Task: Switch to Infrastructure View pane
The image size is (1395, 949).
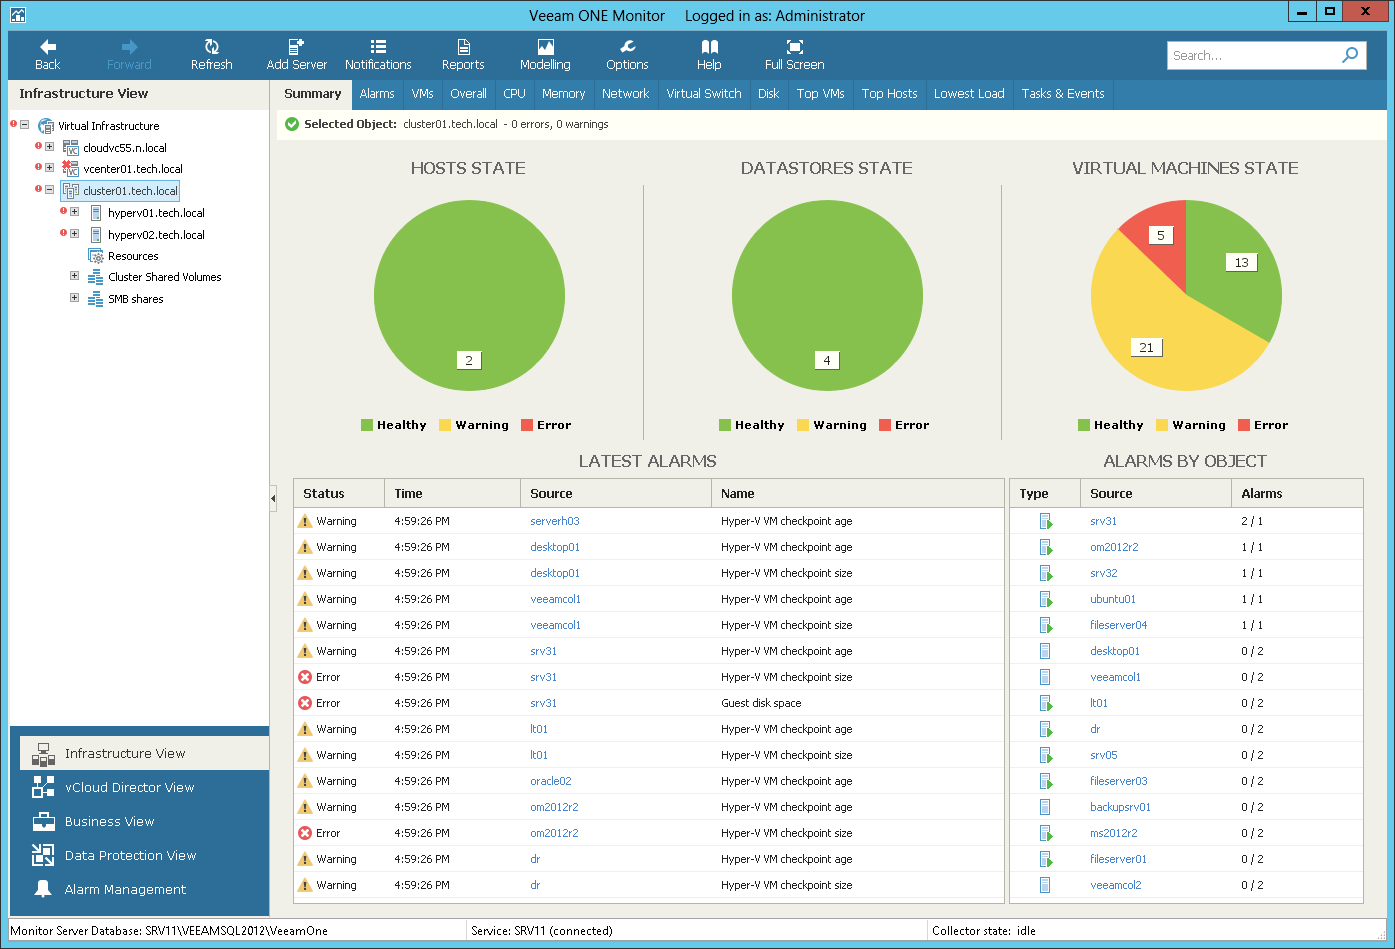Action: (x=144, y=754)
